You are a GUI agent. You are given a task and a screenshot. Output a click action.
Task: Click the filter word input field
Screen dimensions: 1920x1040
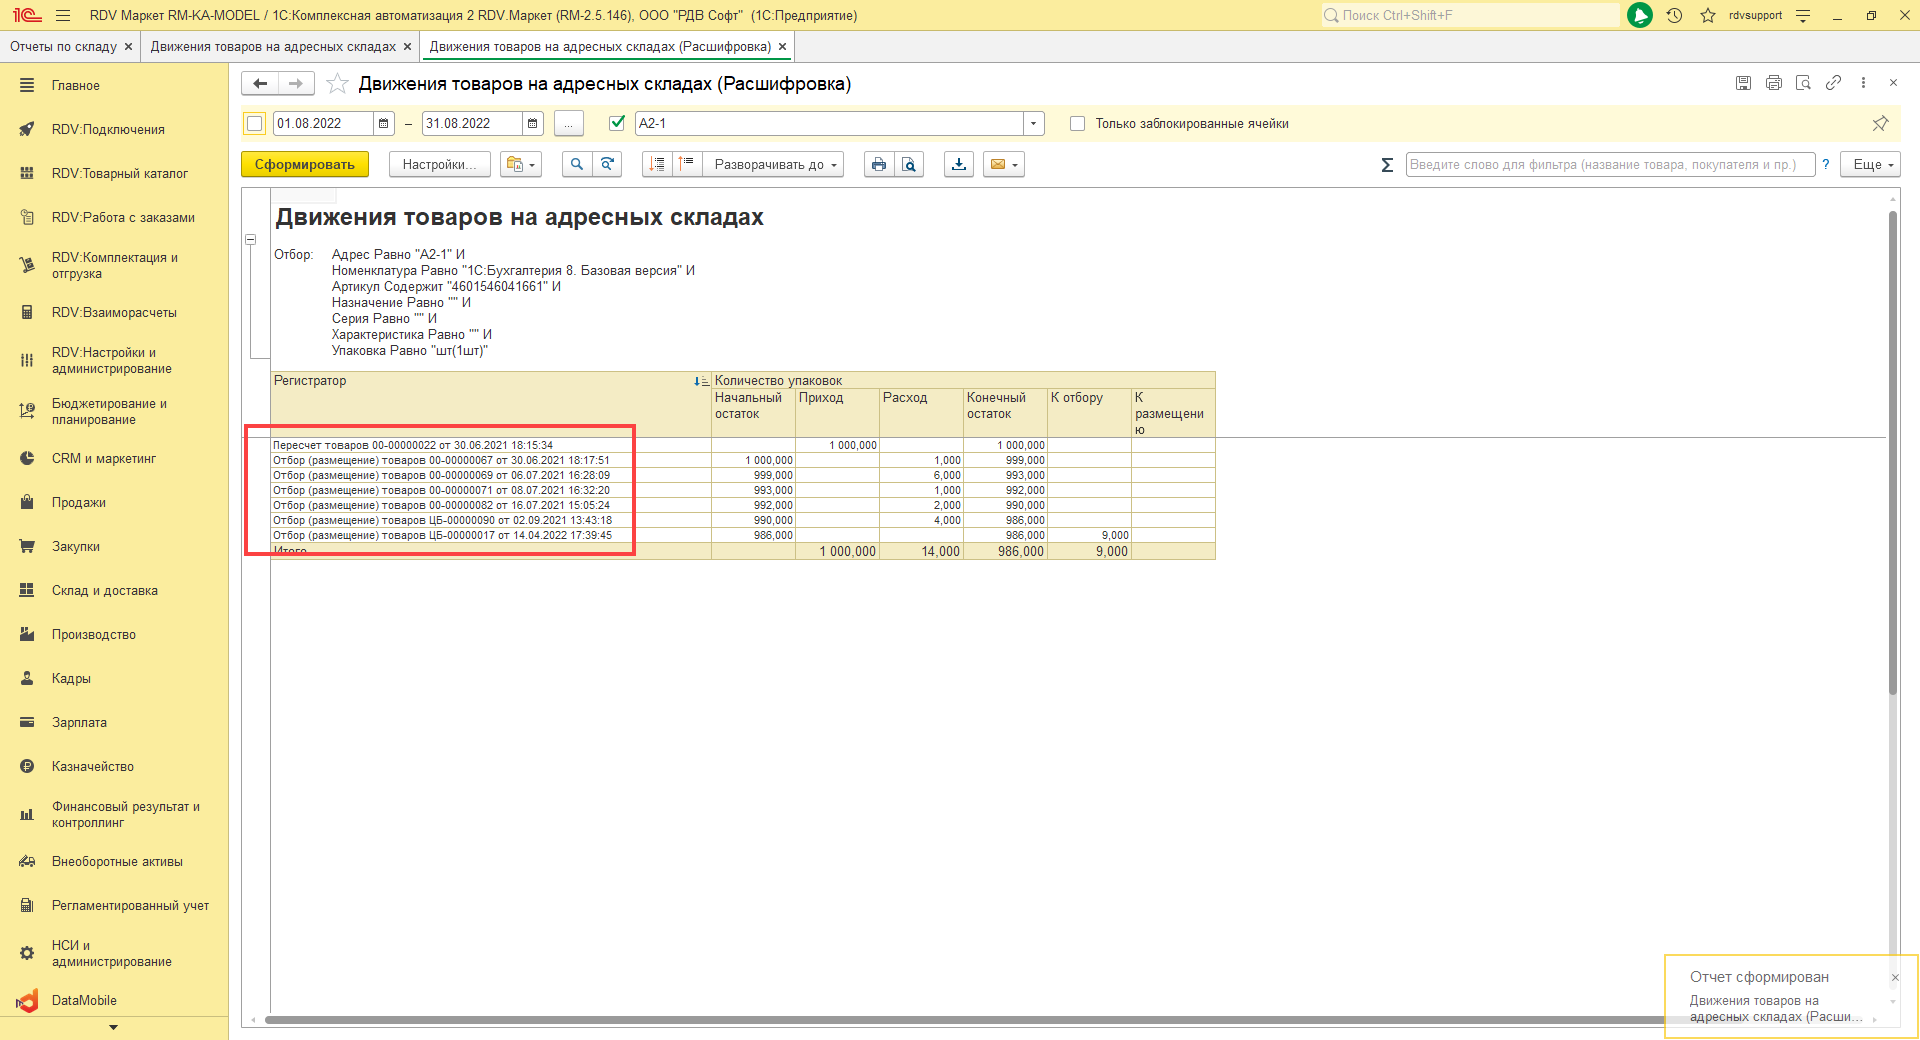click(1608, 165)
